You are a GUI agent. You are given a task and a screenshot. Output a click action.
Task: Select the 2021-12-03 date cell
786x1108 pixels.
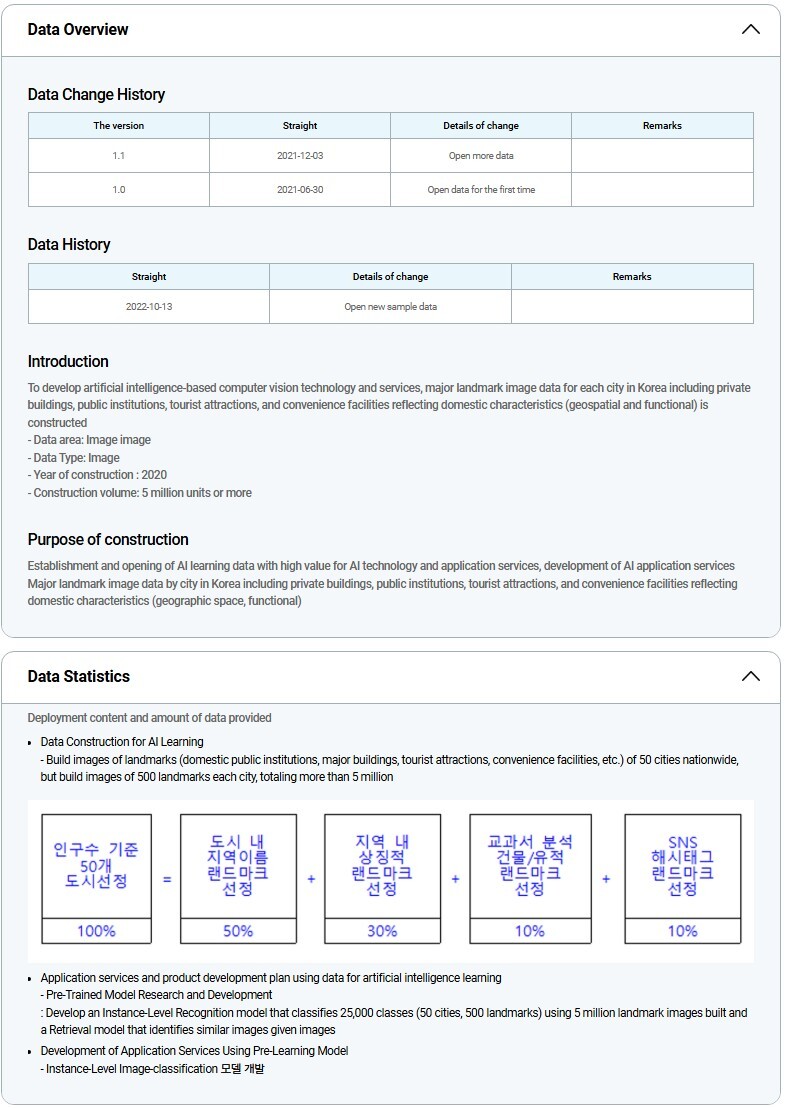(300, 156)
